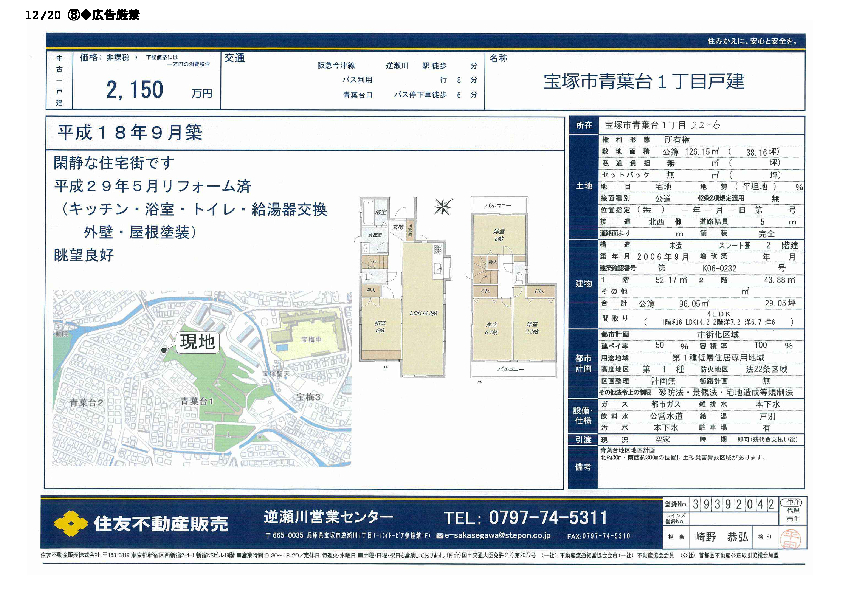
Task: Click the 都市計画 section label
Action: 584,366
